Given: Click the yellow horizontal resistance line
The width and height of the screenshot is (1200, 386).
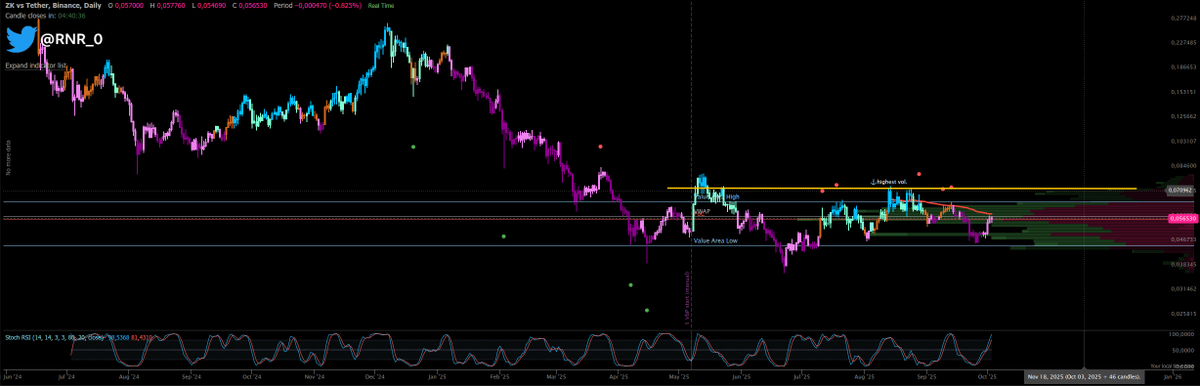Looking at the screenshot, I should click(902, 188).
